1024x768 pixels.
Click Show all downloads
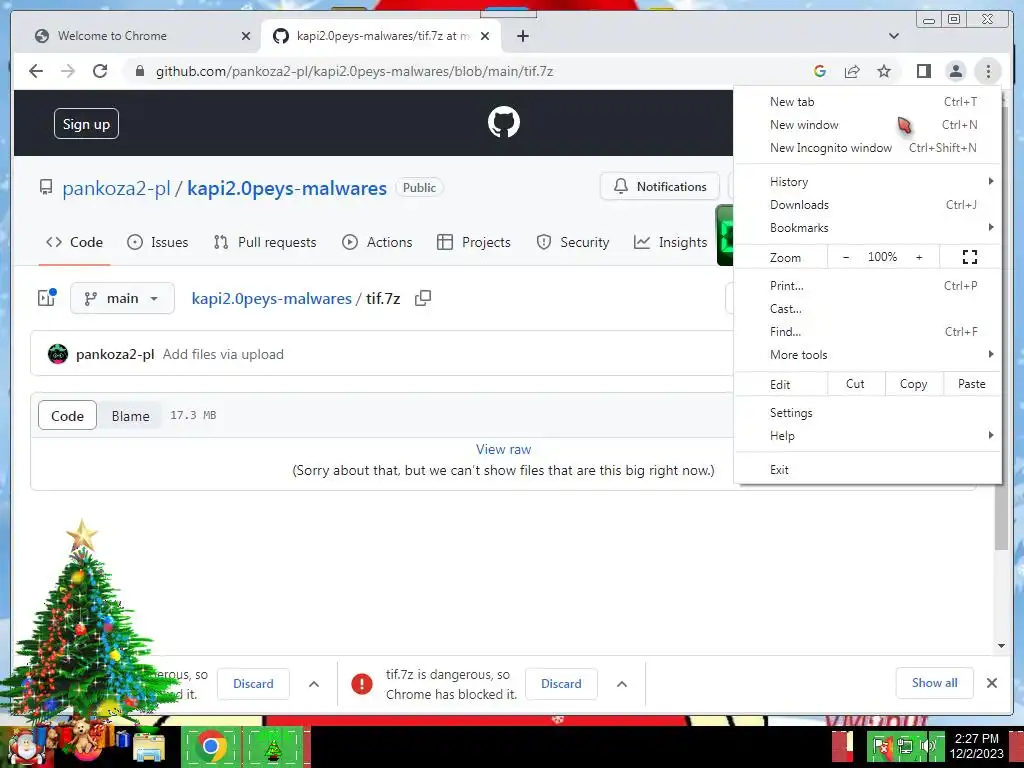point(935,683)
